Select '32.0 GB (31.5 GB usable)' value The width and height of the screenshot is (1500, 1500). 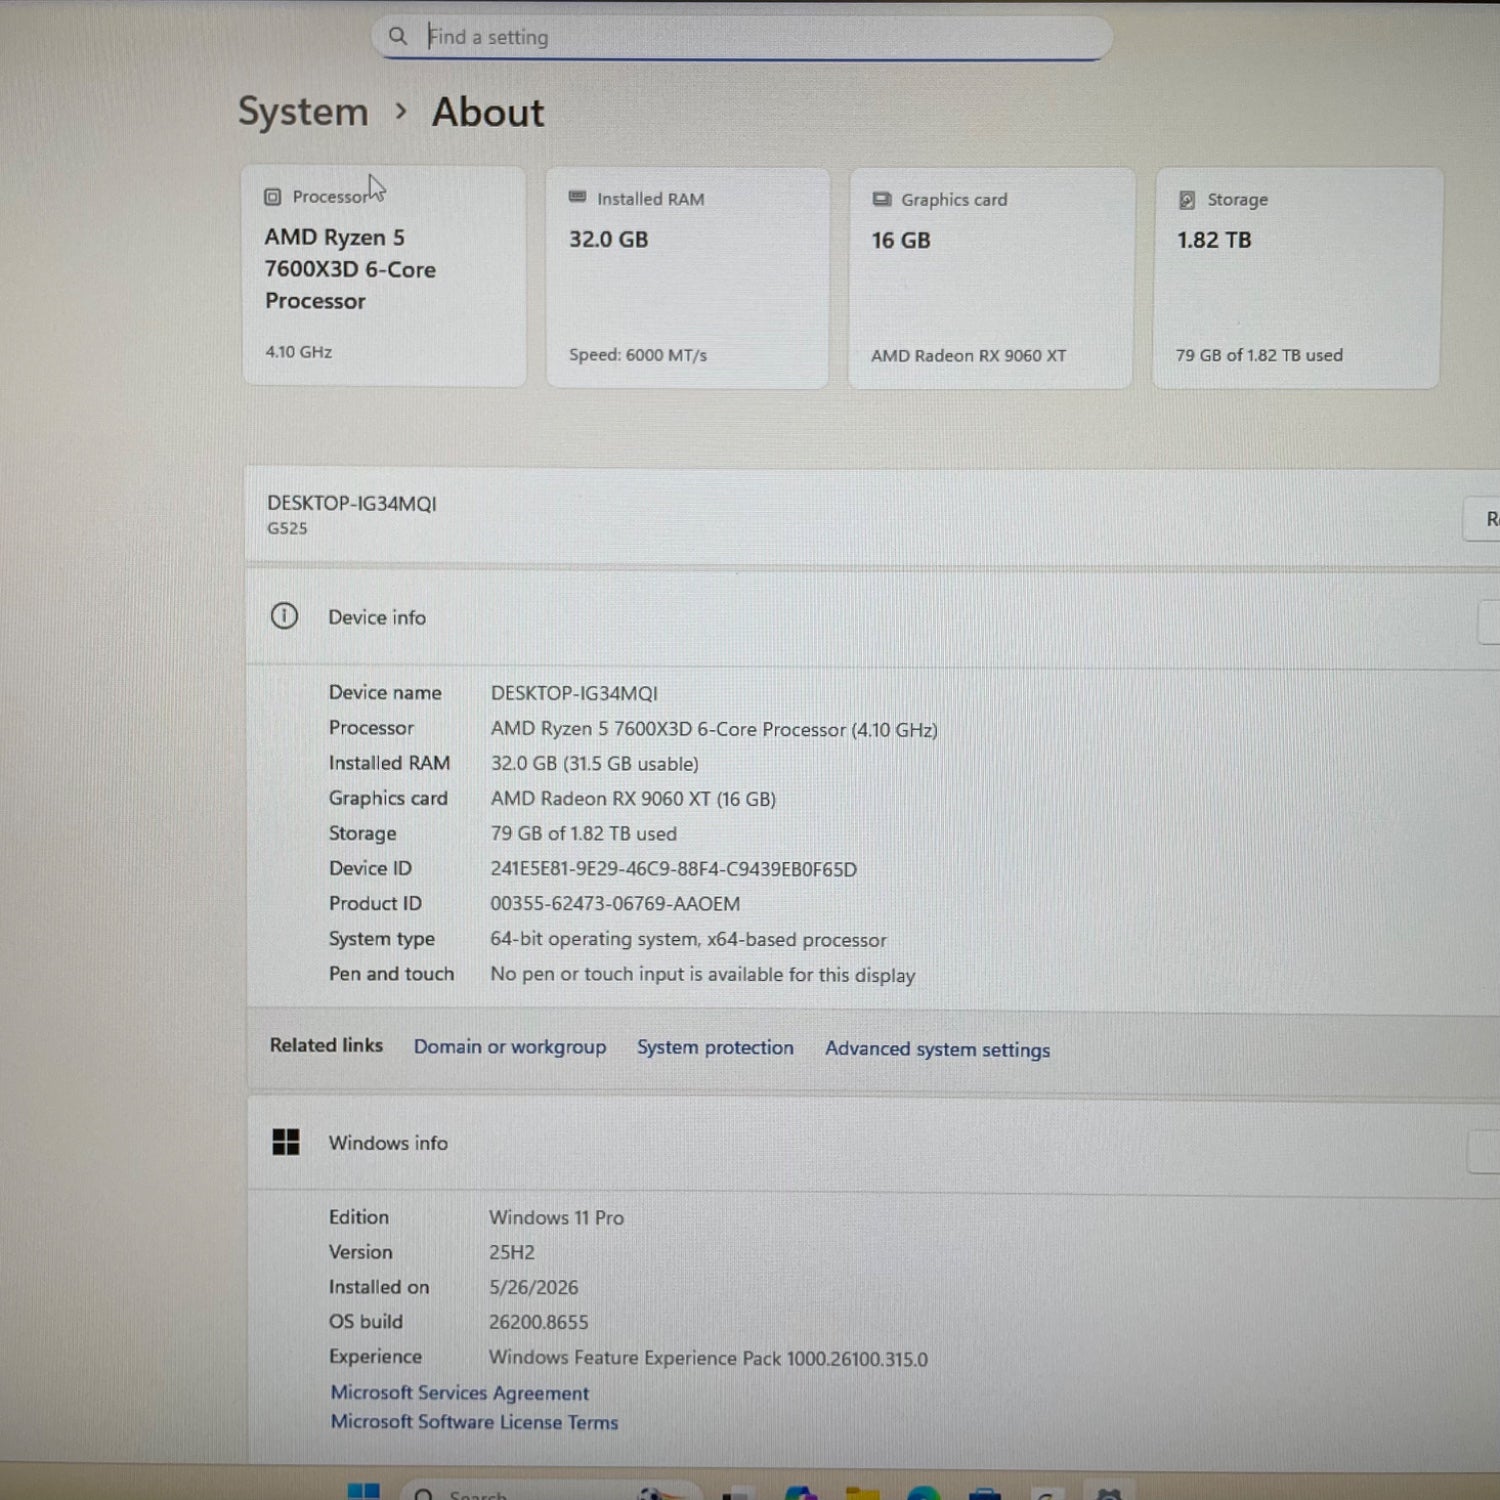tap(594, 764)
